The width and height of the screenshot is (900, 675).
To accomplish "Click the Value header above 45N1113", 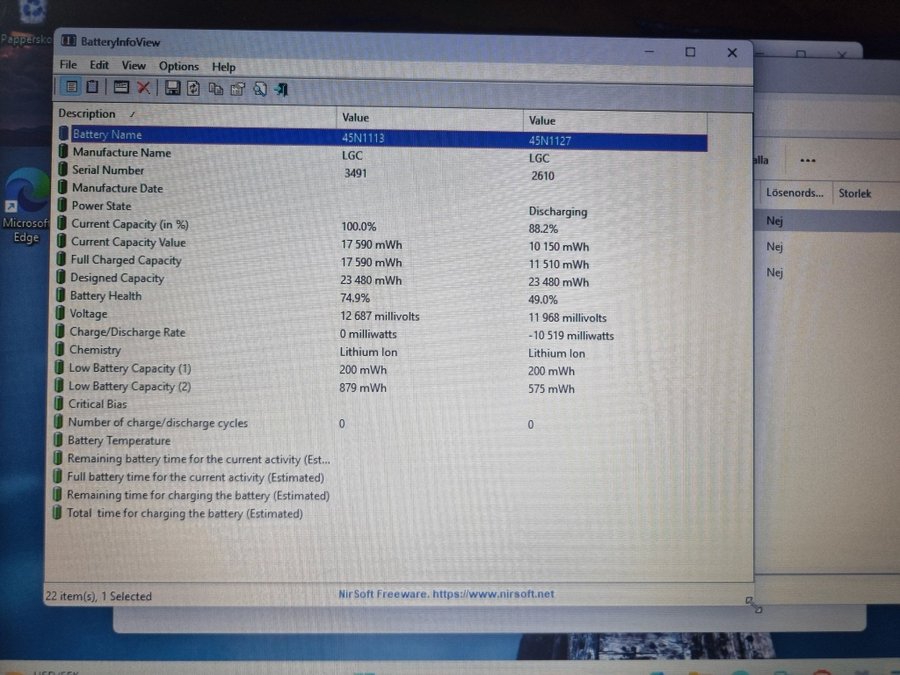I will (429, 118).
